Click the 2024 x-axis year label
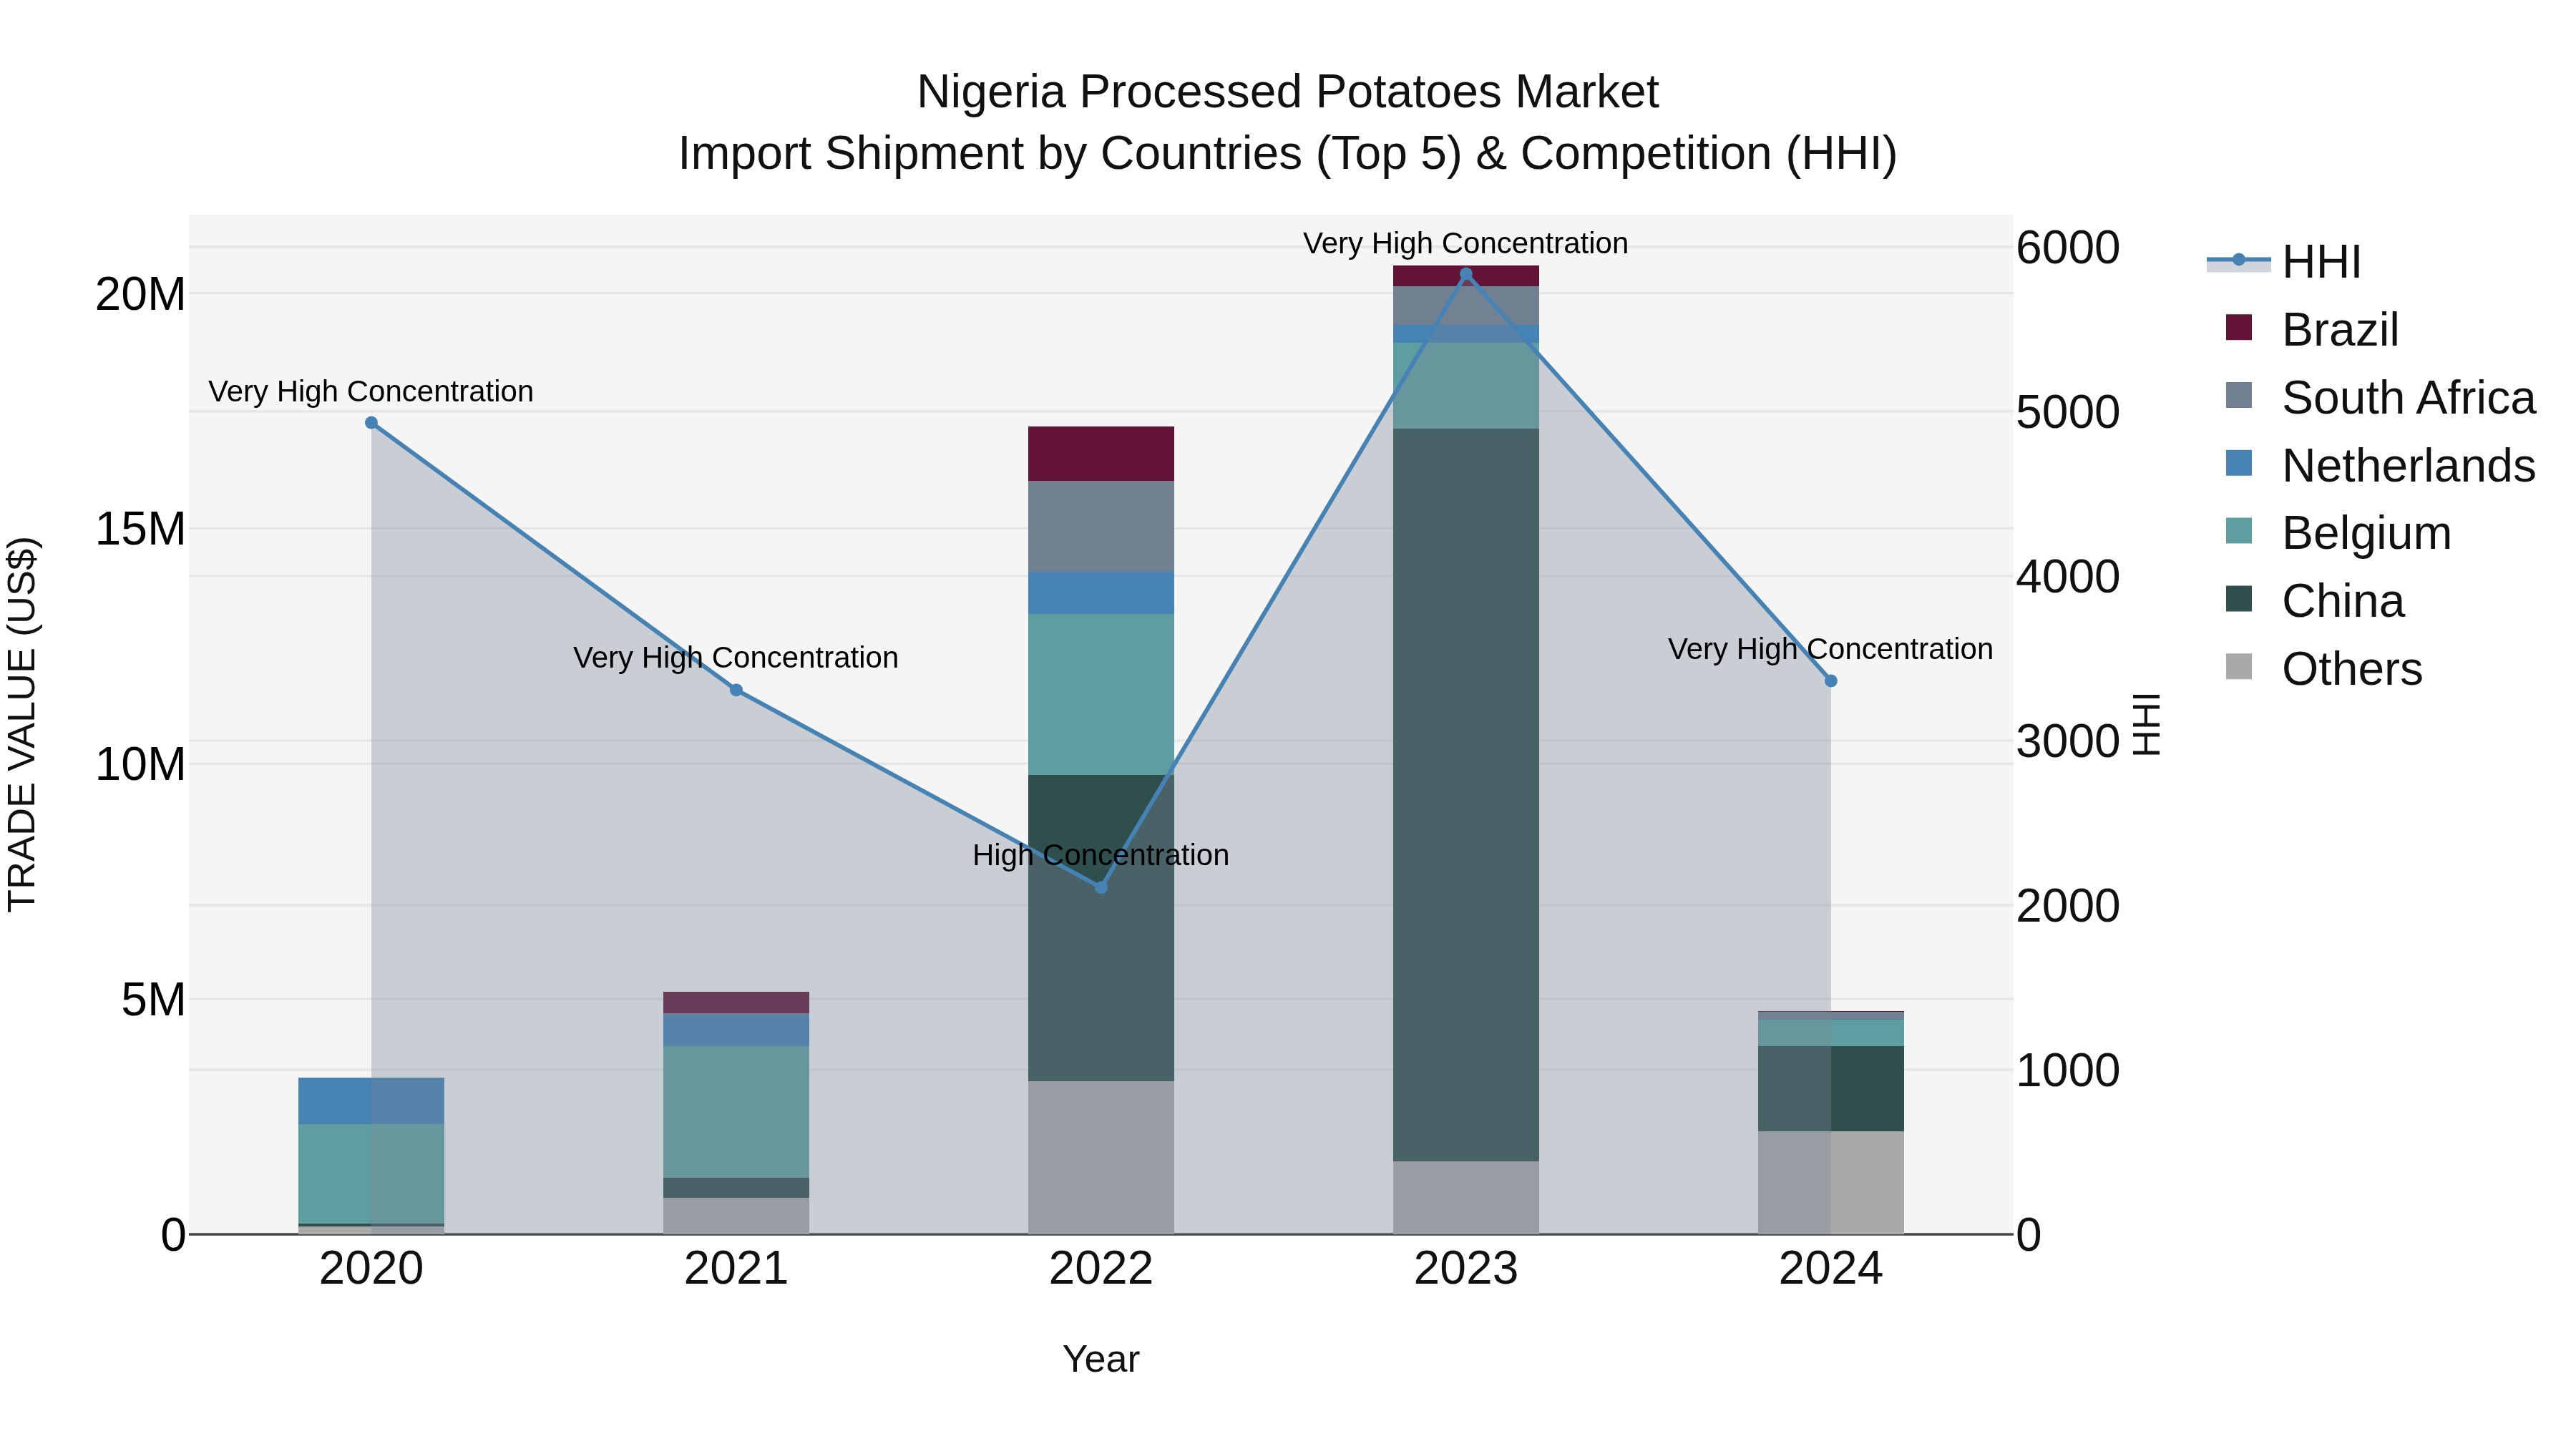 [x=1831, y=1269]
